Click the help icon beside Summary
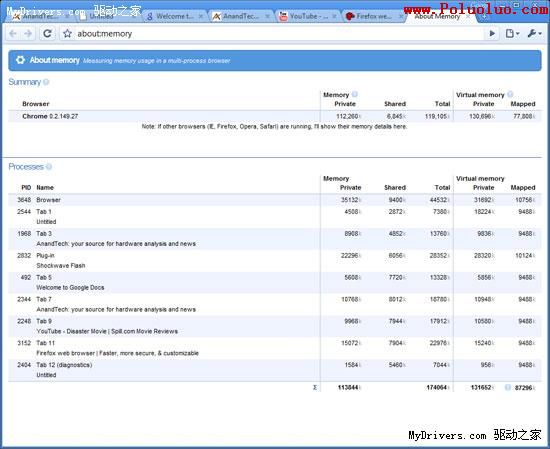 46,82
